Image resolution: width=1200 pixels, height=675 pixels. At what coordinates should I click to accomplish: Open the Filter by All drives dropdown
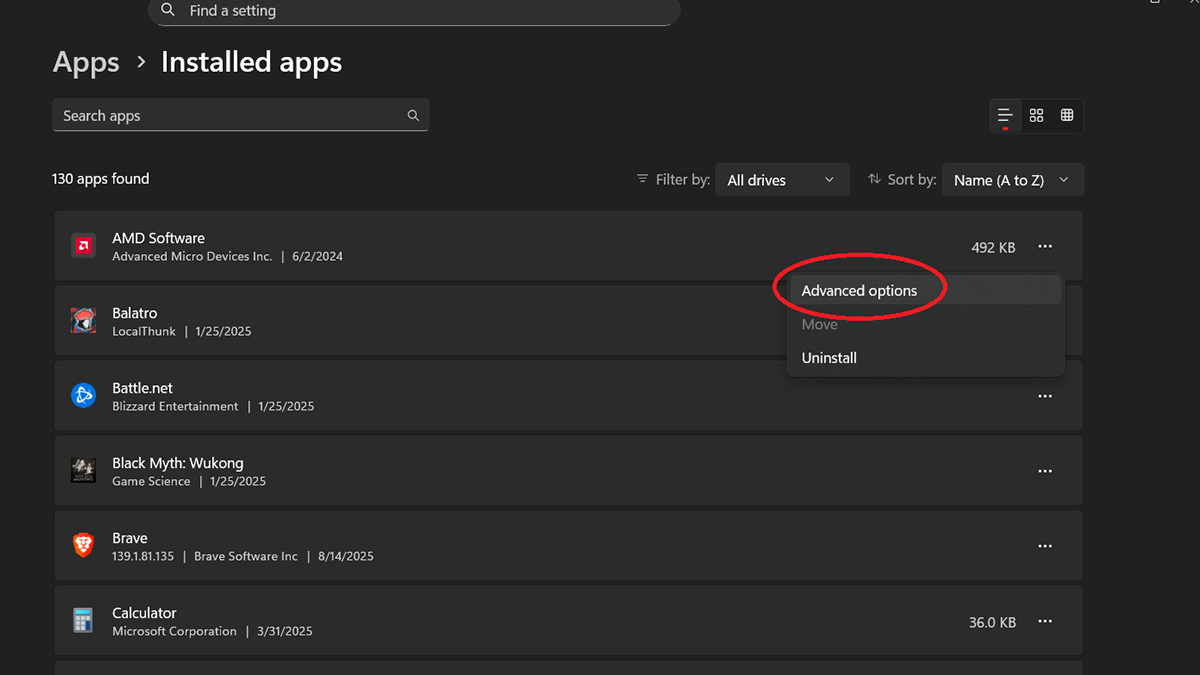[x=782, y=180]
